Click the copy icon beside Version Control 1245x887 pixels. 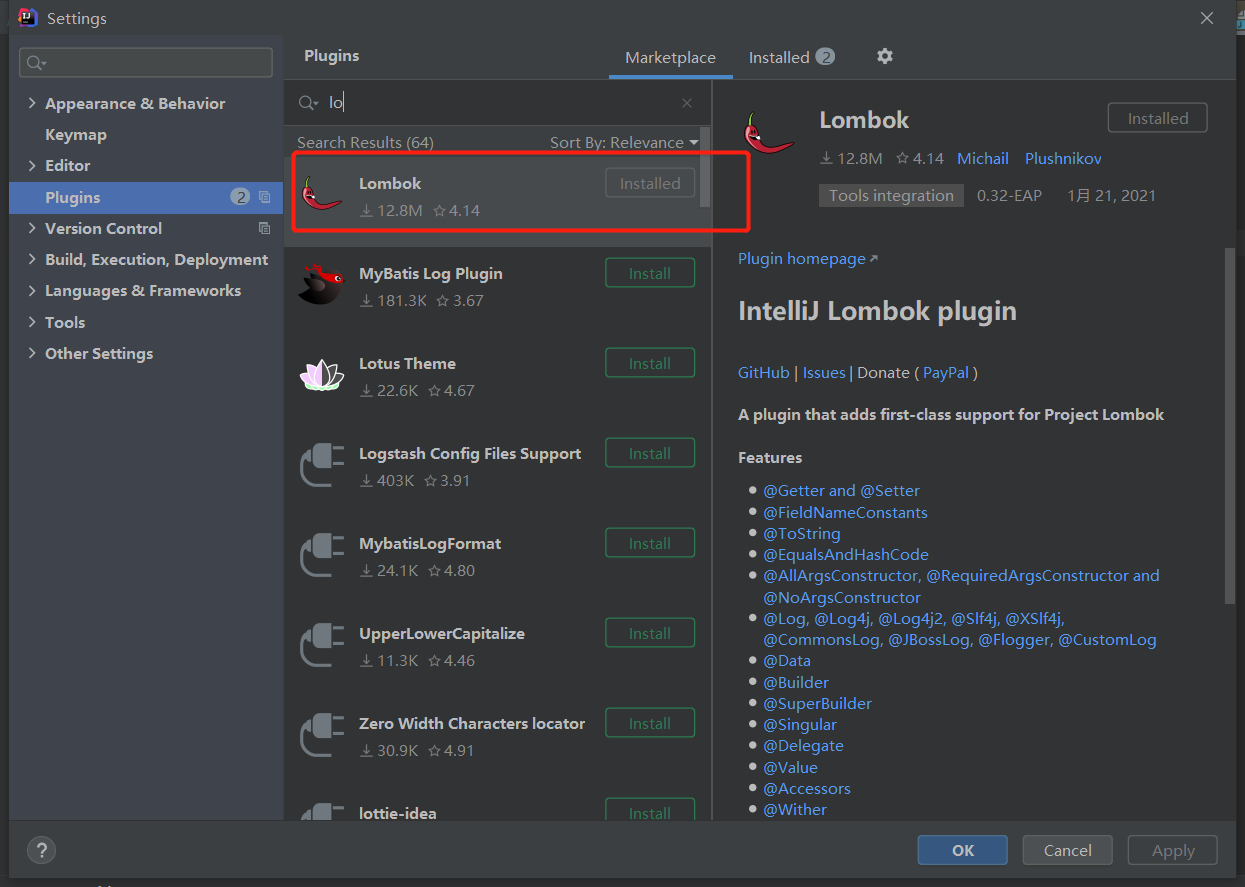264,228
